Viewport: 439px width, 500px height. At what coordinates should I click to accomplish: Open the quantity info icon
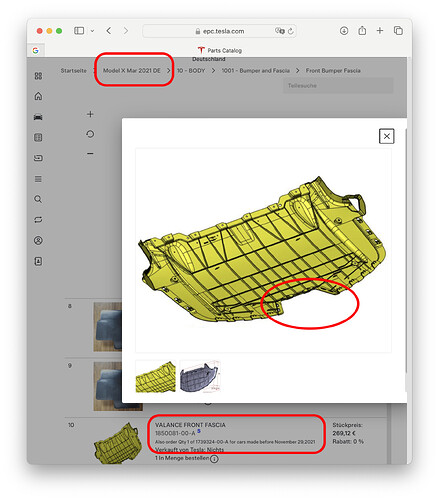[214, 459]
